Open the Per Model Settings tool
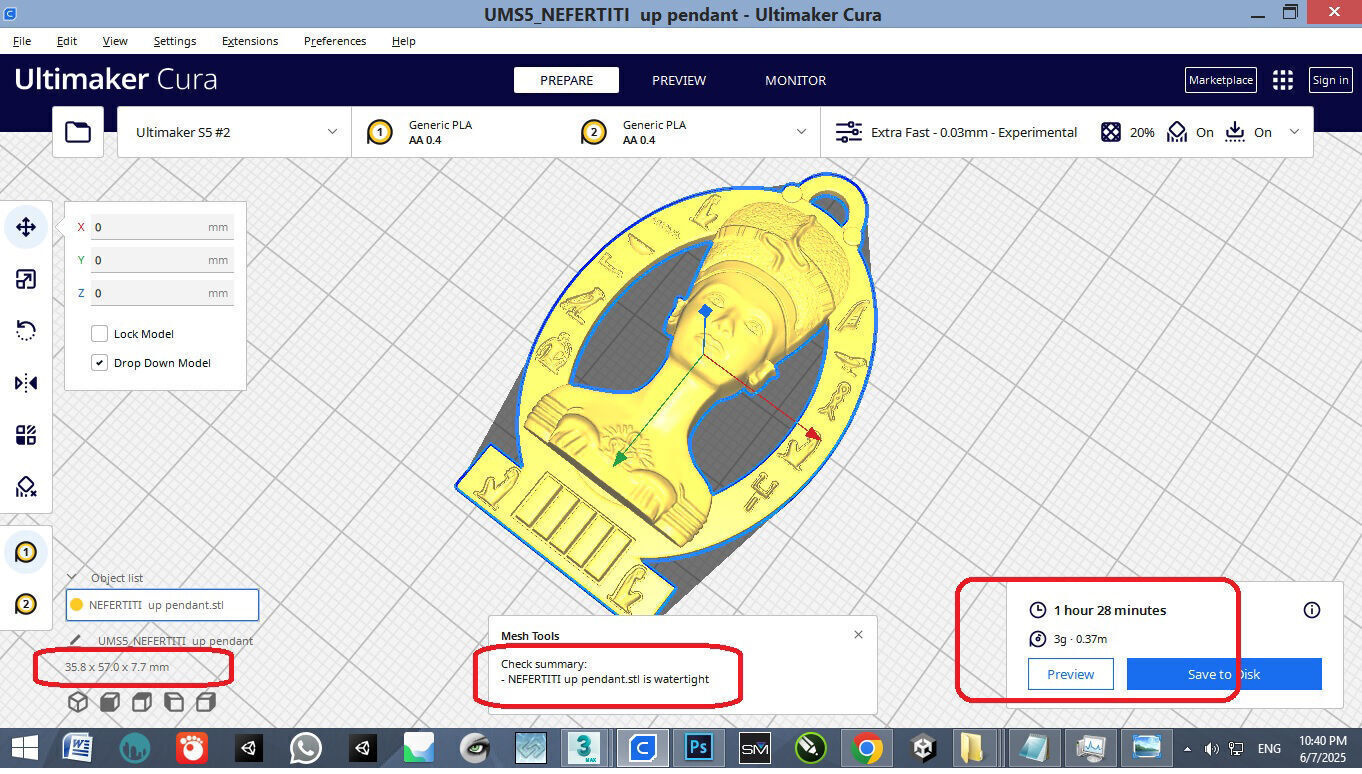This screenshot has width=1362, height=774. pos(26,435)
